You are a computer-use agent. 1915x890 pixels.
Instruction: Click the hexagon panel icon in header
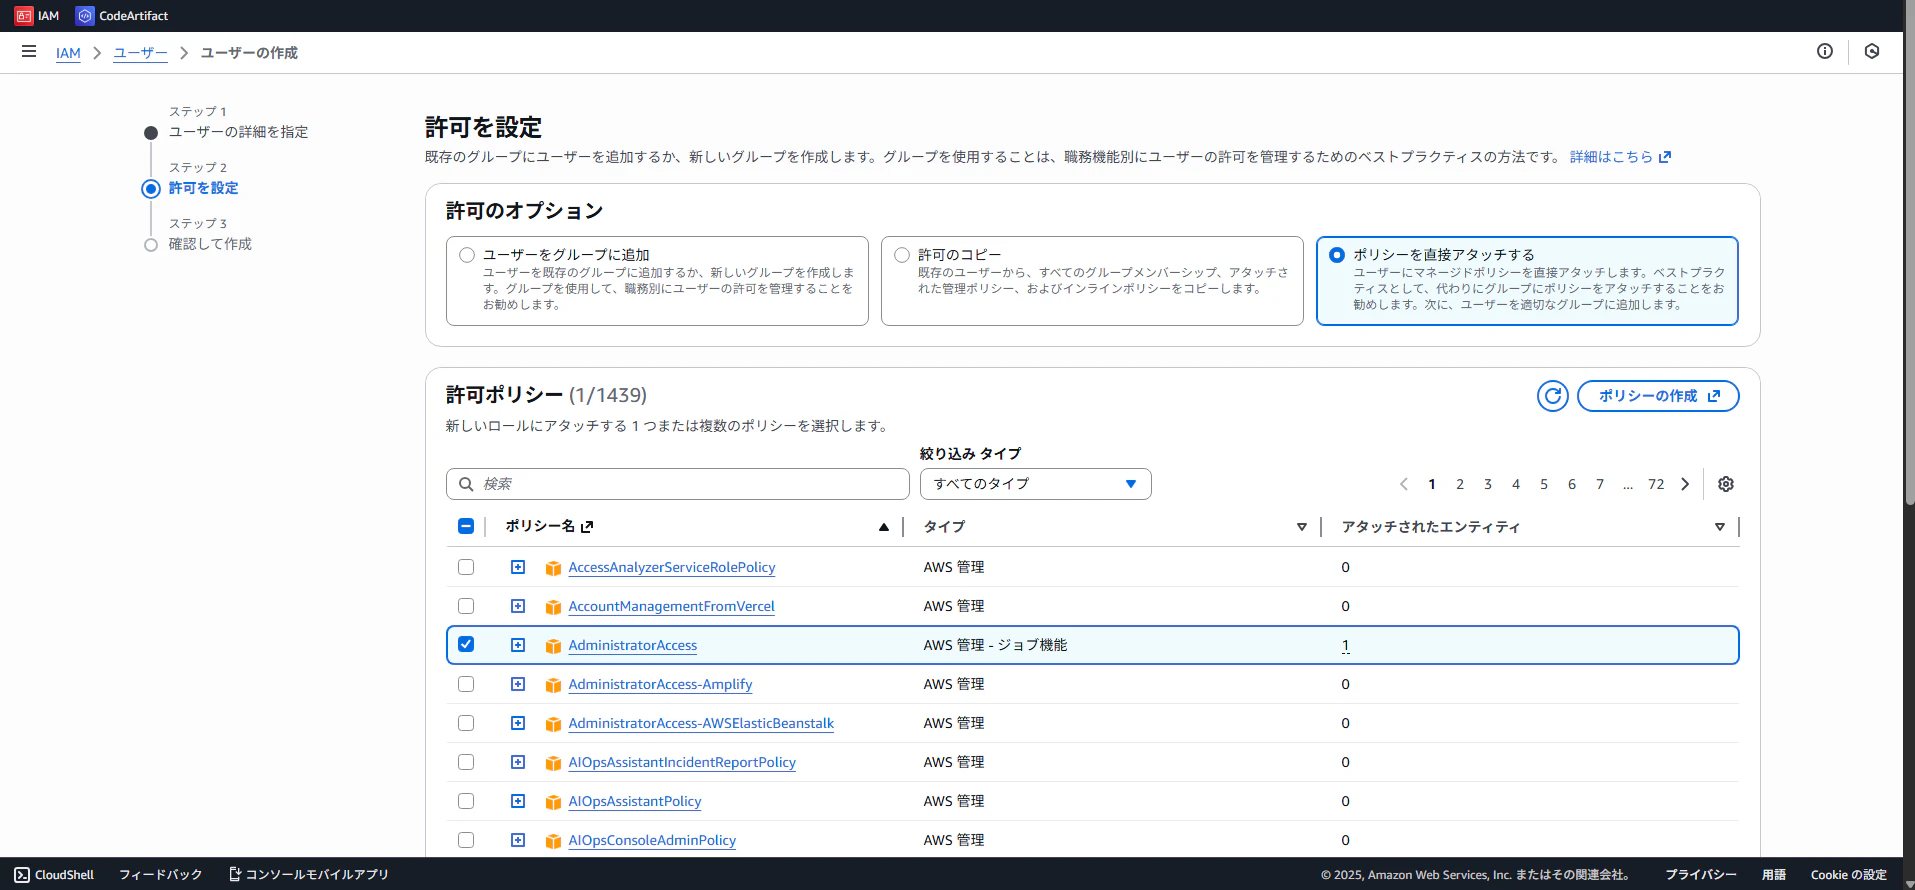click(1872, 52)
